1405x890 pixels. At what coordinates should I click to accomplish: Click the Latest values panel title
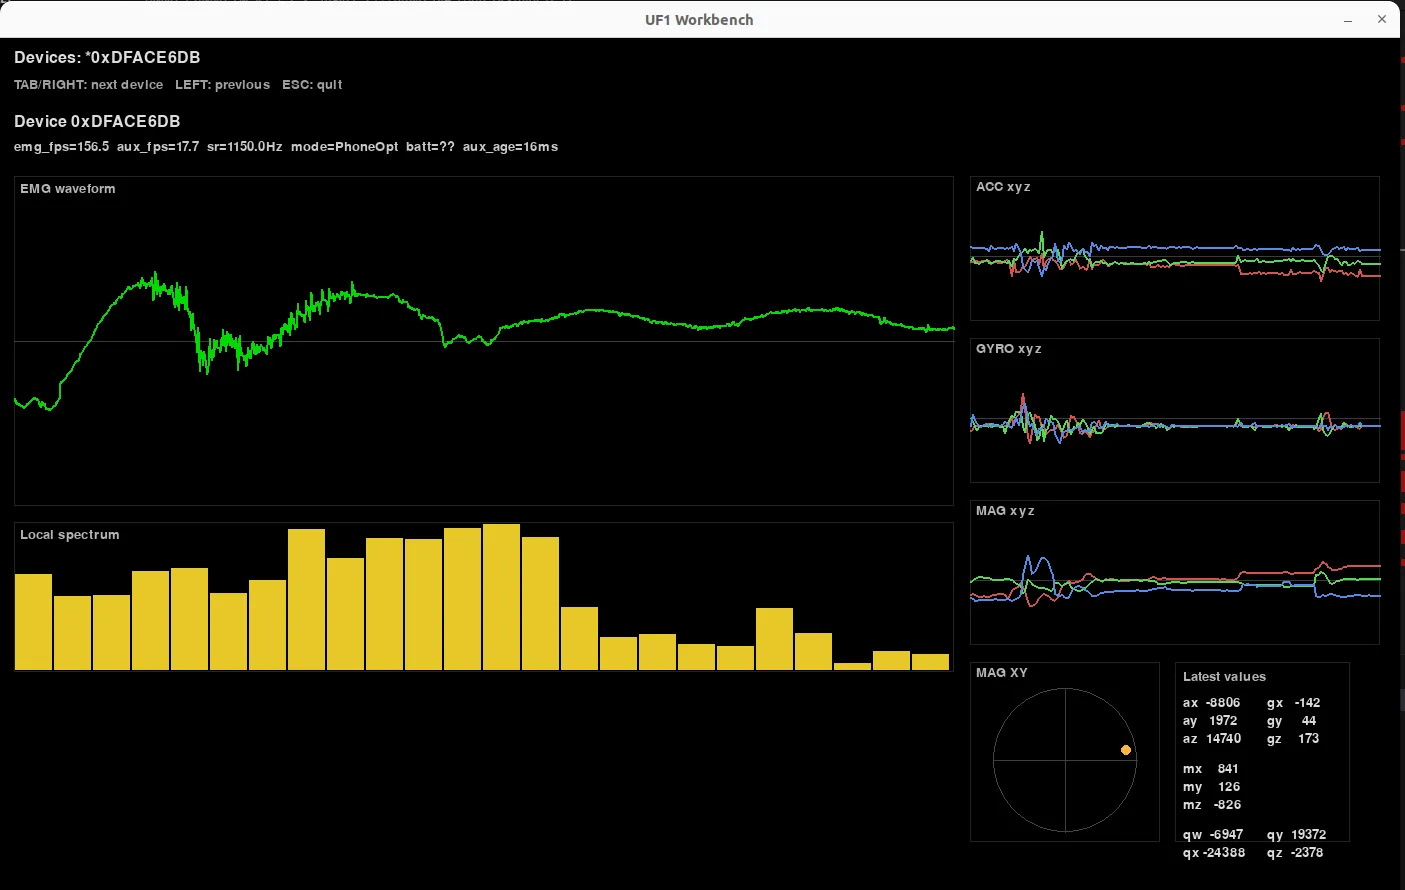[1224, 676]
